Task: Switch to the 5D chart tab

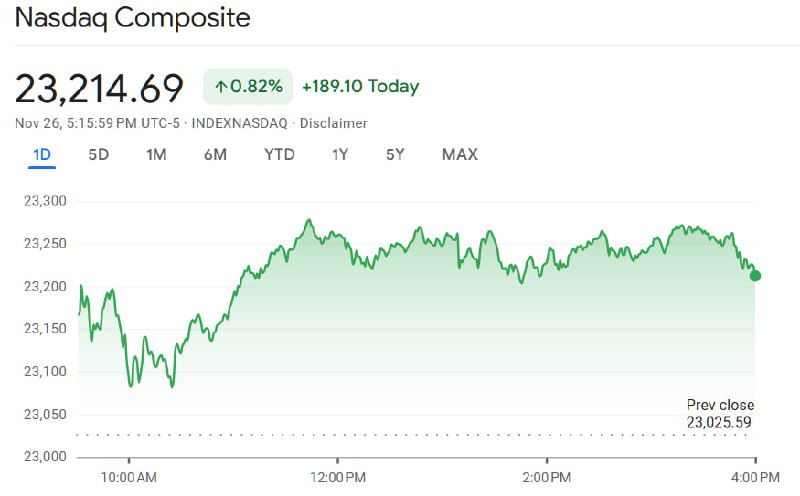Action: click(x=99, y=155)
